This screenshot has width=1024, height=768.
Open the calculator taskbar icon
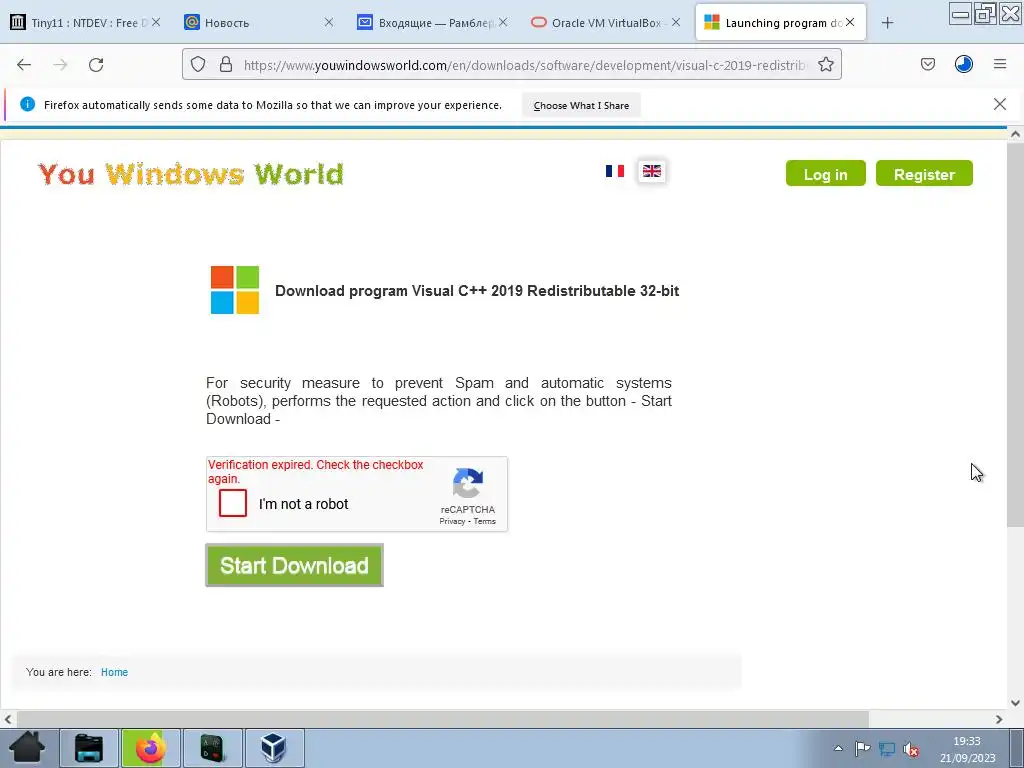(x=213, y=748)
